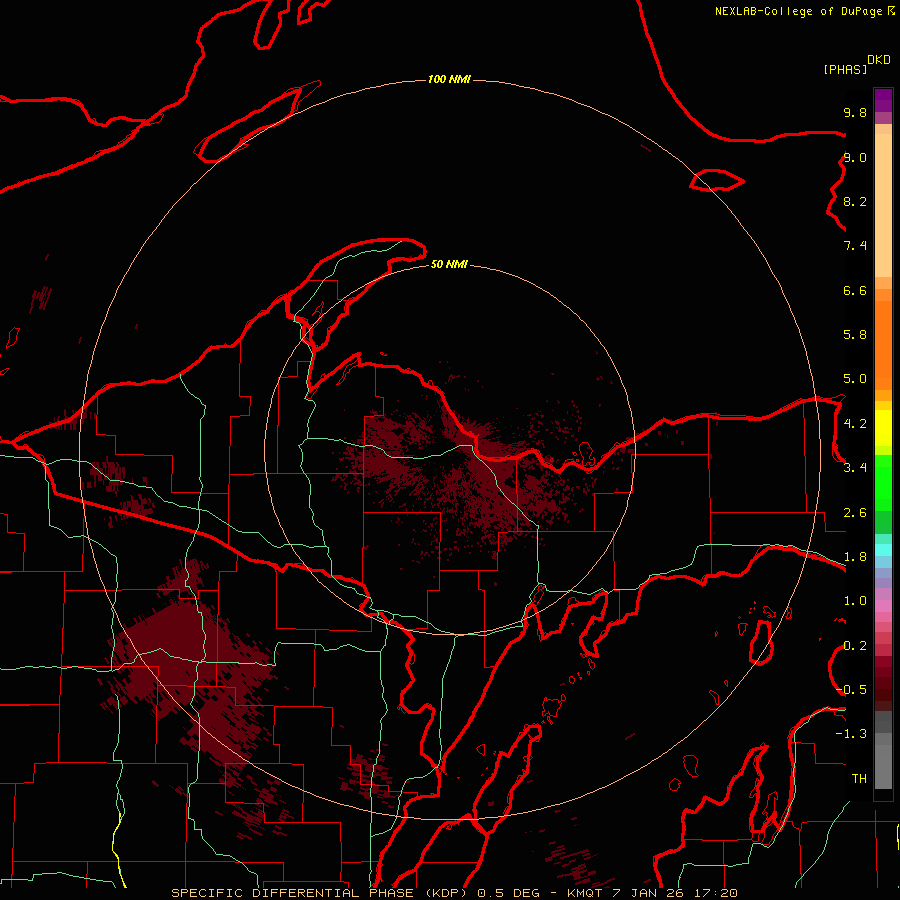This screenshot has height=900, width=900.
Task: Click the 50 NMI range ring label
Action: pyautogui.click(x=449, y=265)
